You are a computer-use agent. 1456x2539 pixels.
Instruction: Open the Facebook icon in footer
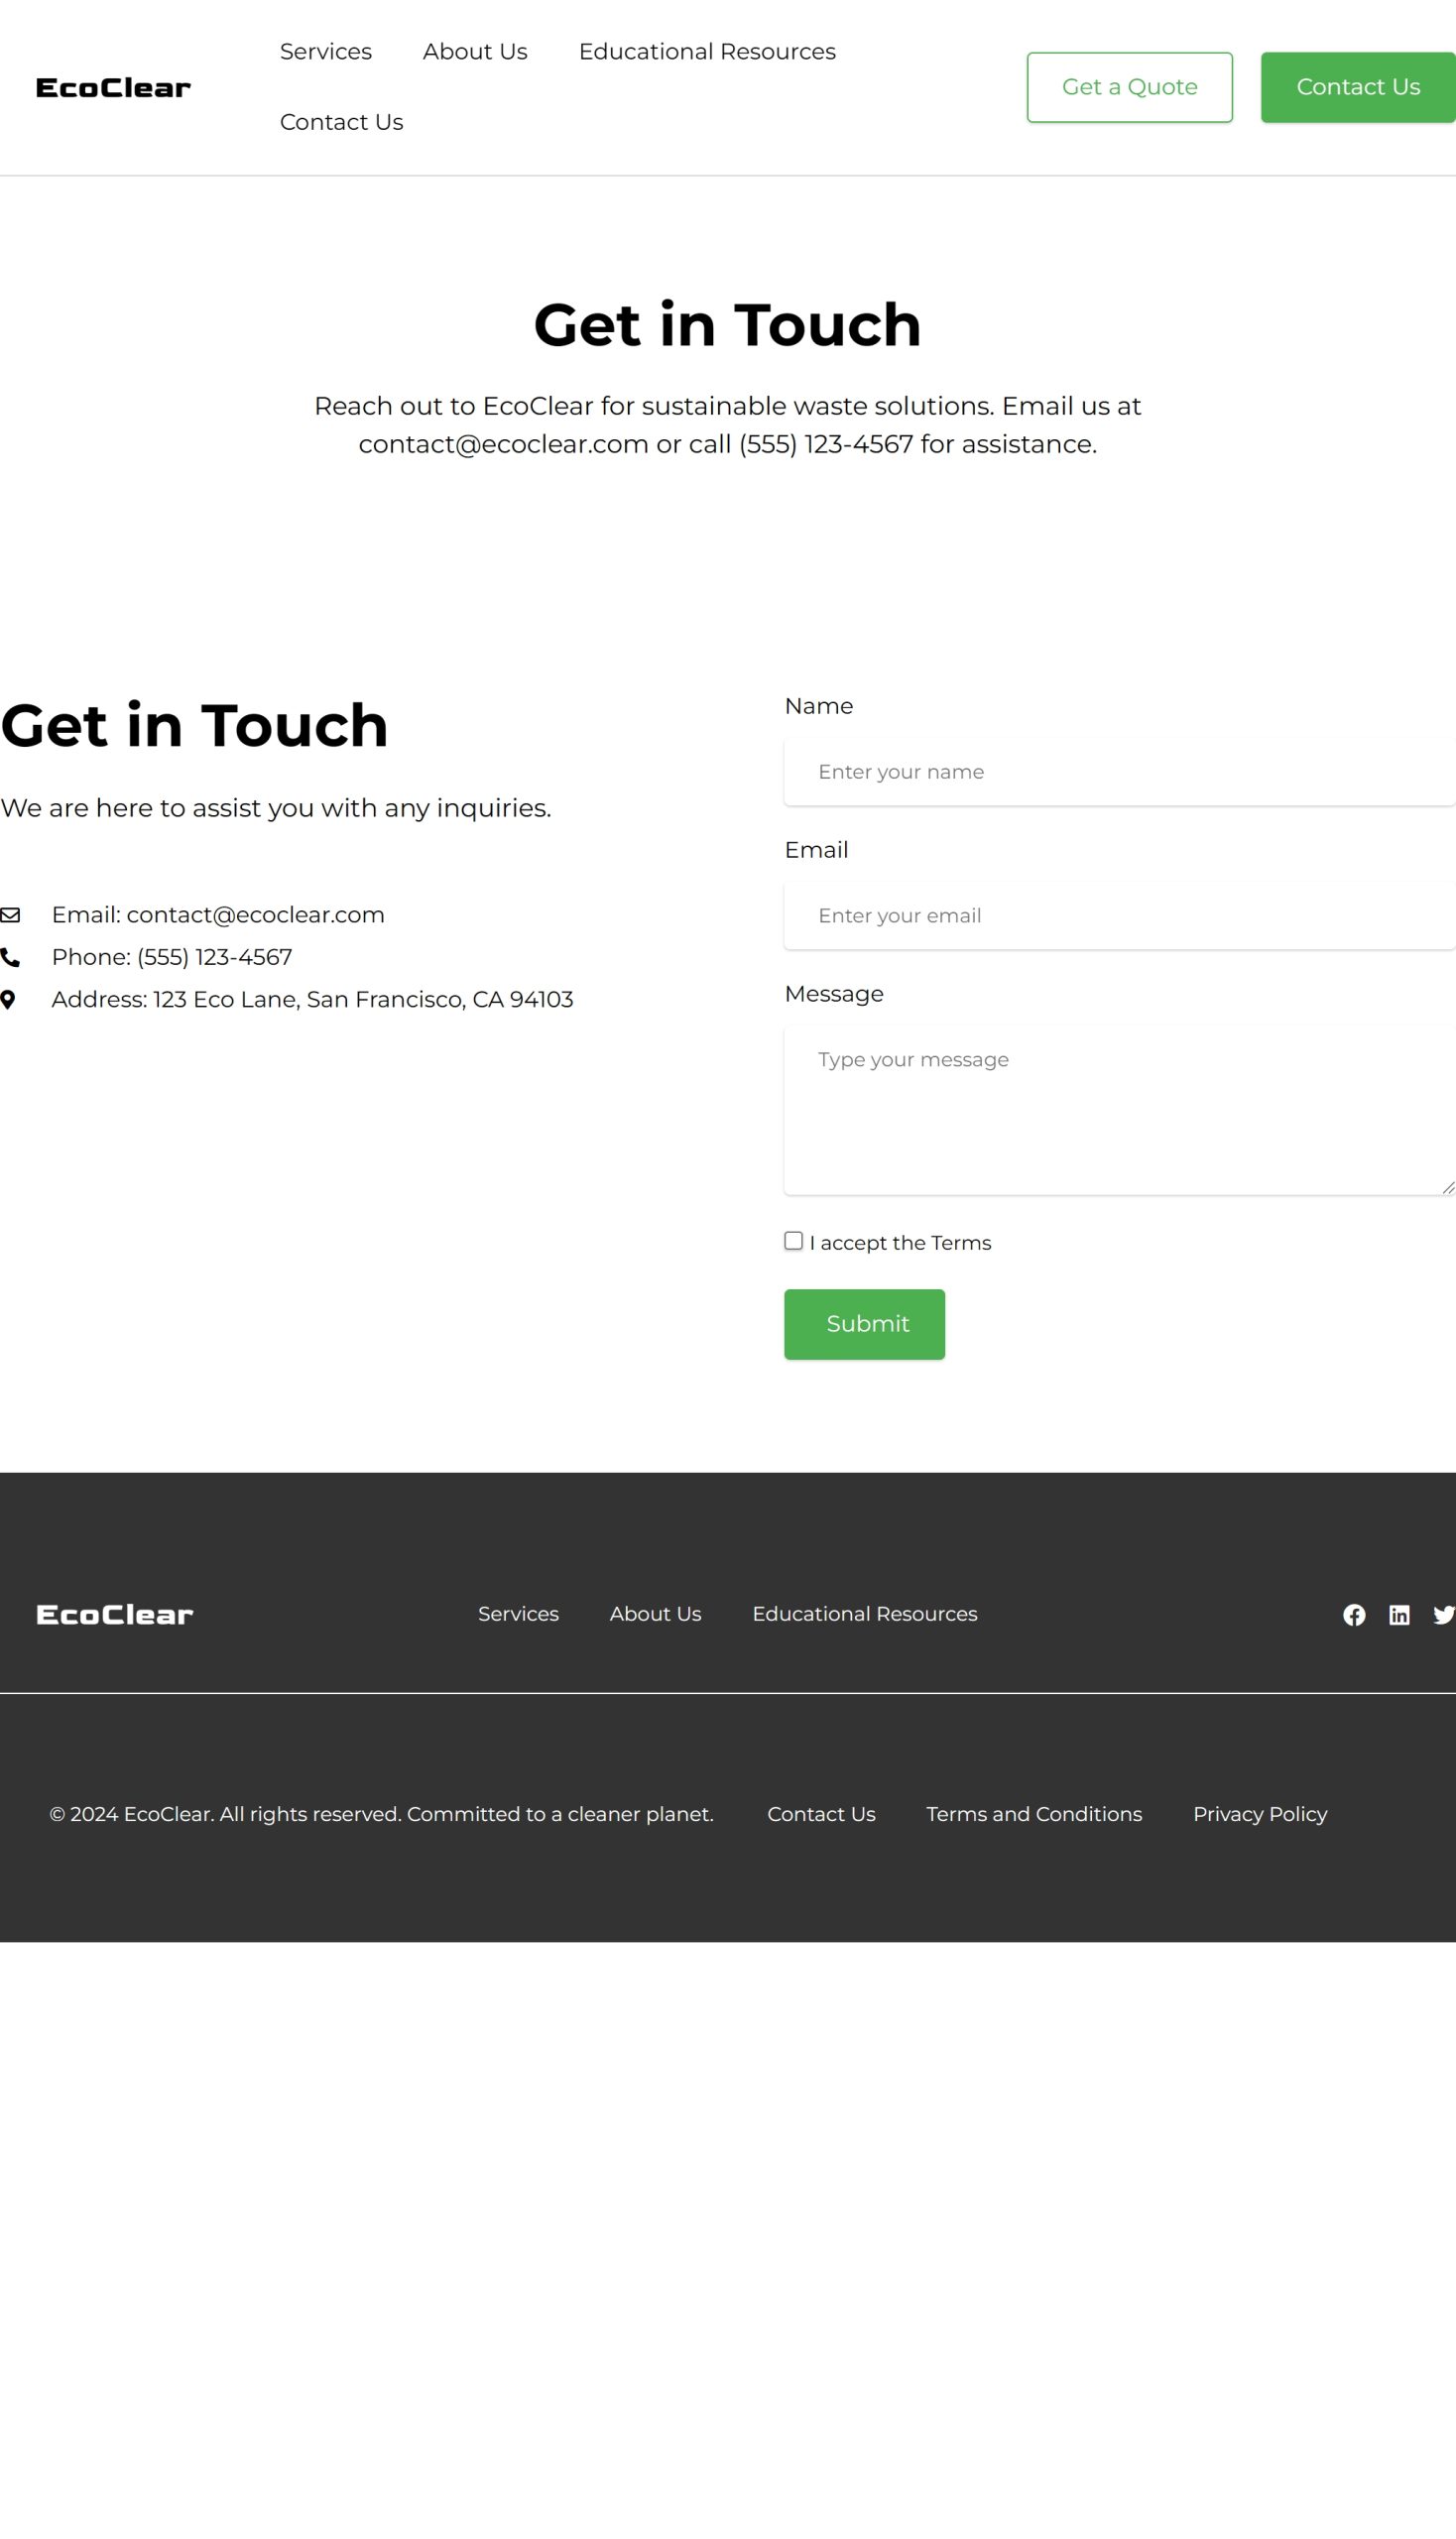pyautogui.click(x=1354, y=1615)
